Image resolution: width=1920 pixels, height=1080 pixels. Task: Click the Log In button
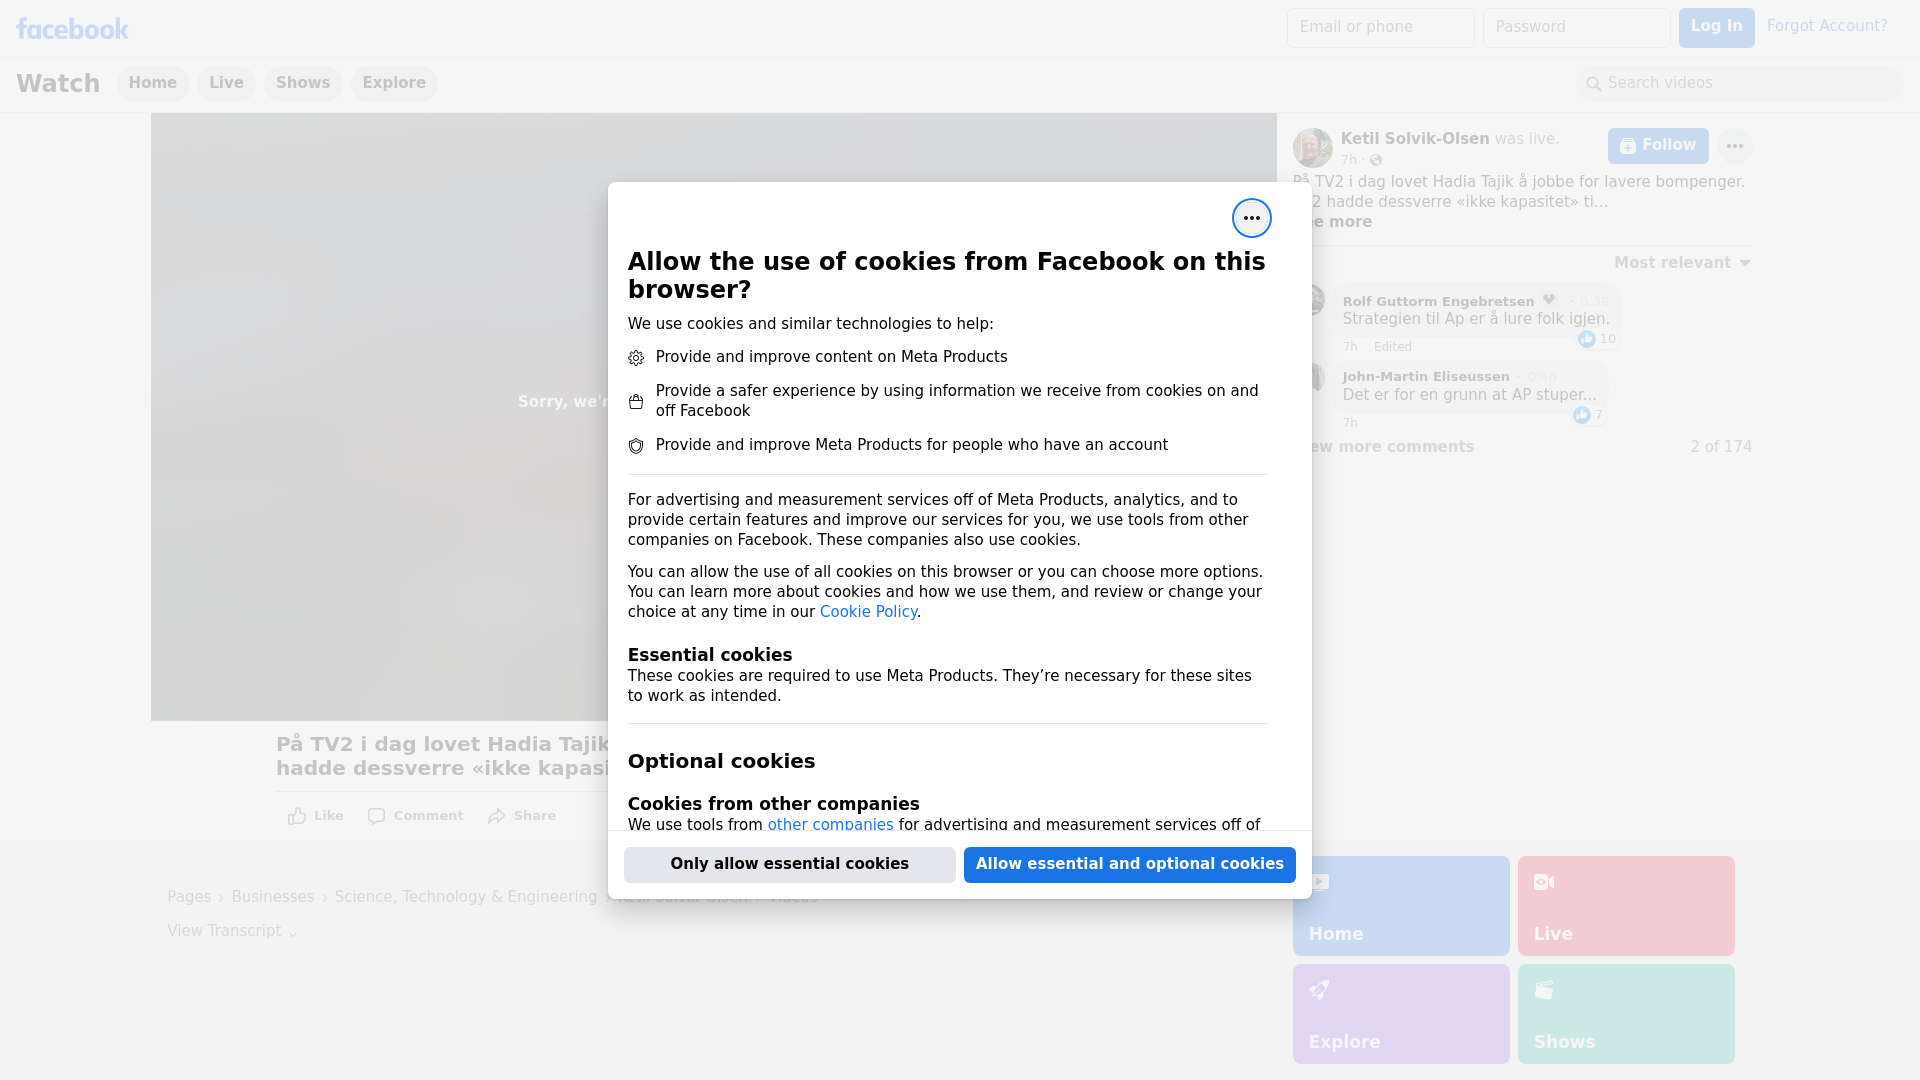(1716, 28)
